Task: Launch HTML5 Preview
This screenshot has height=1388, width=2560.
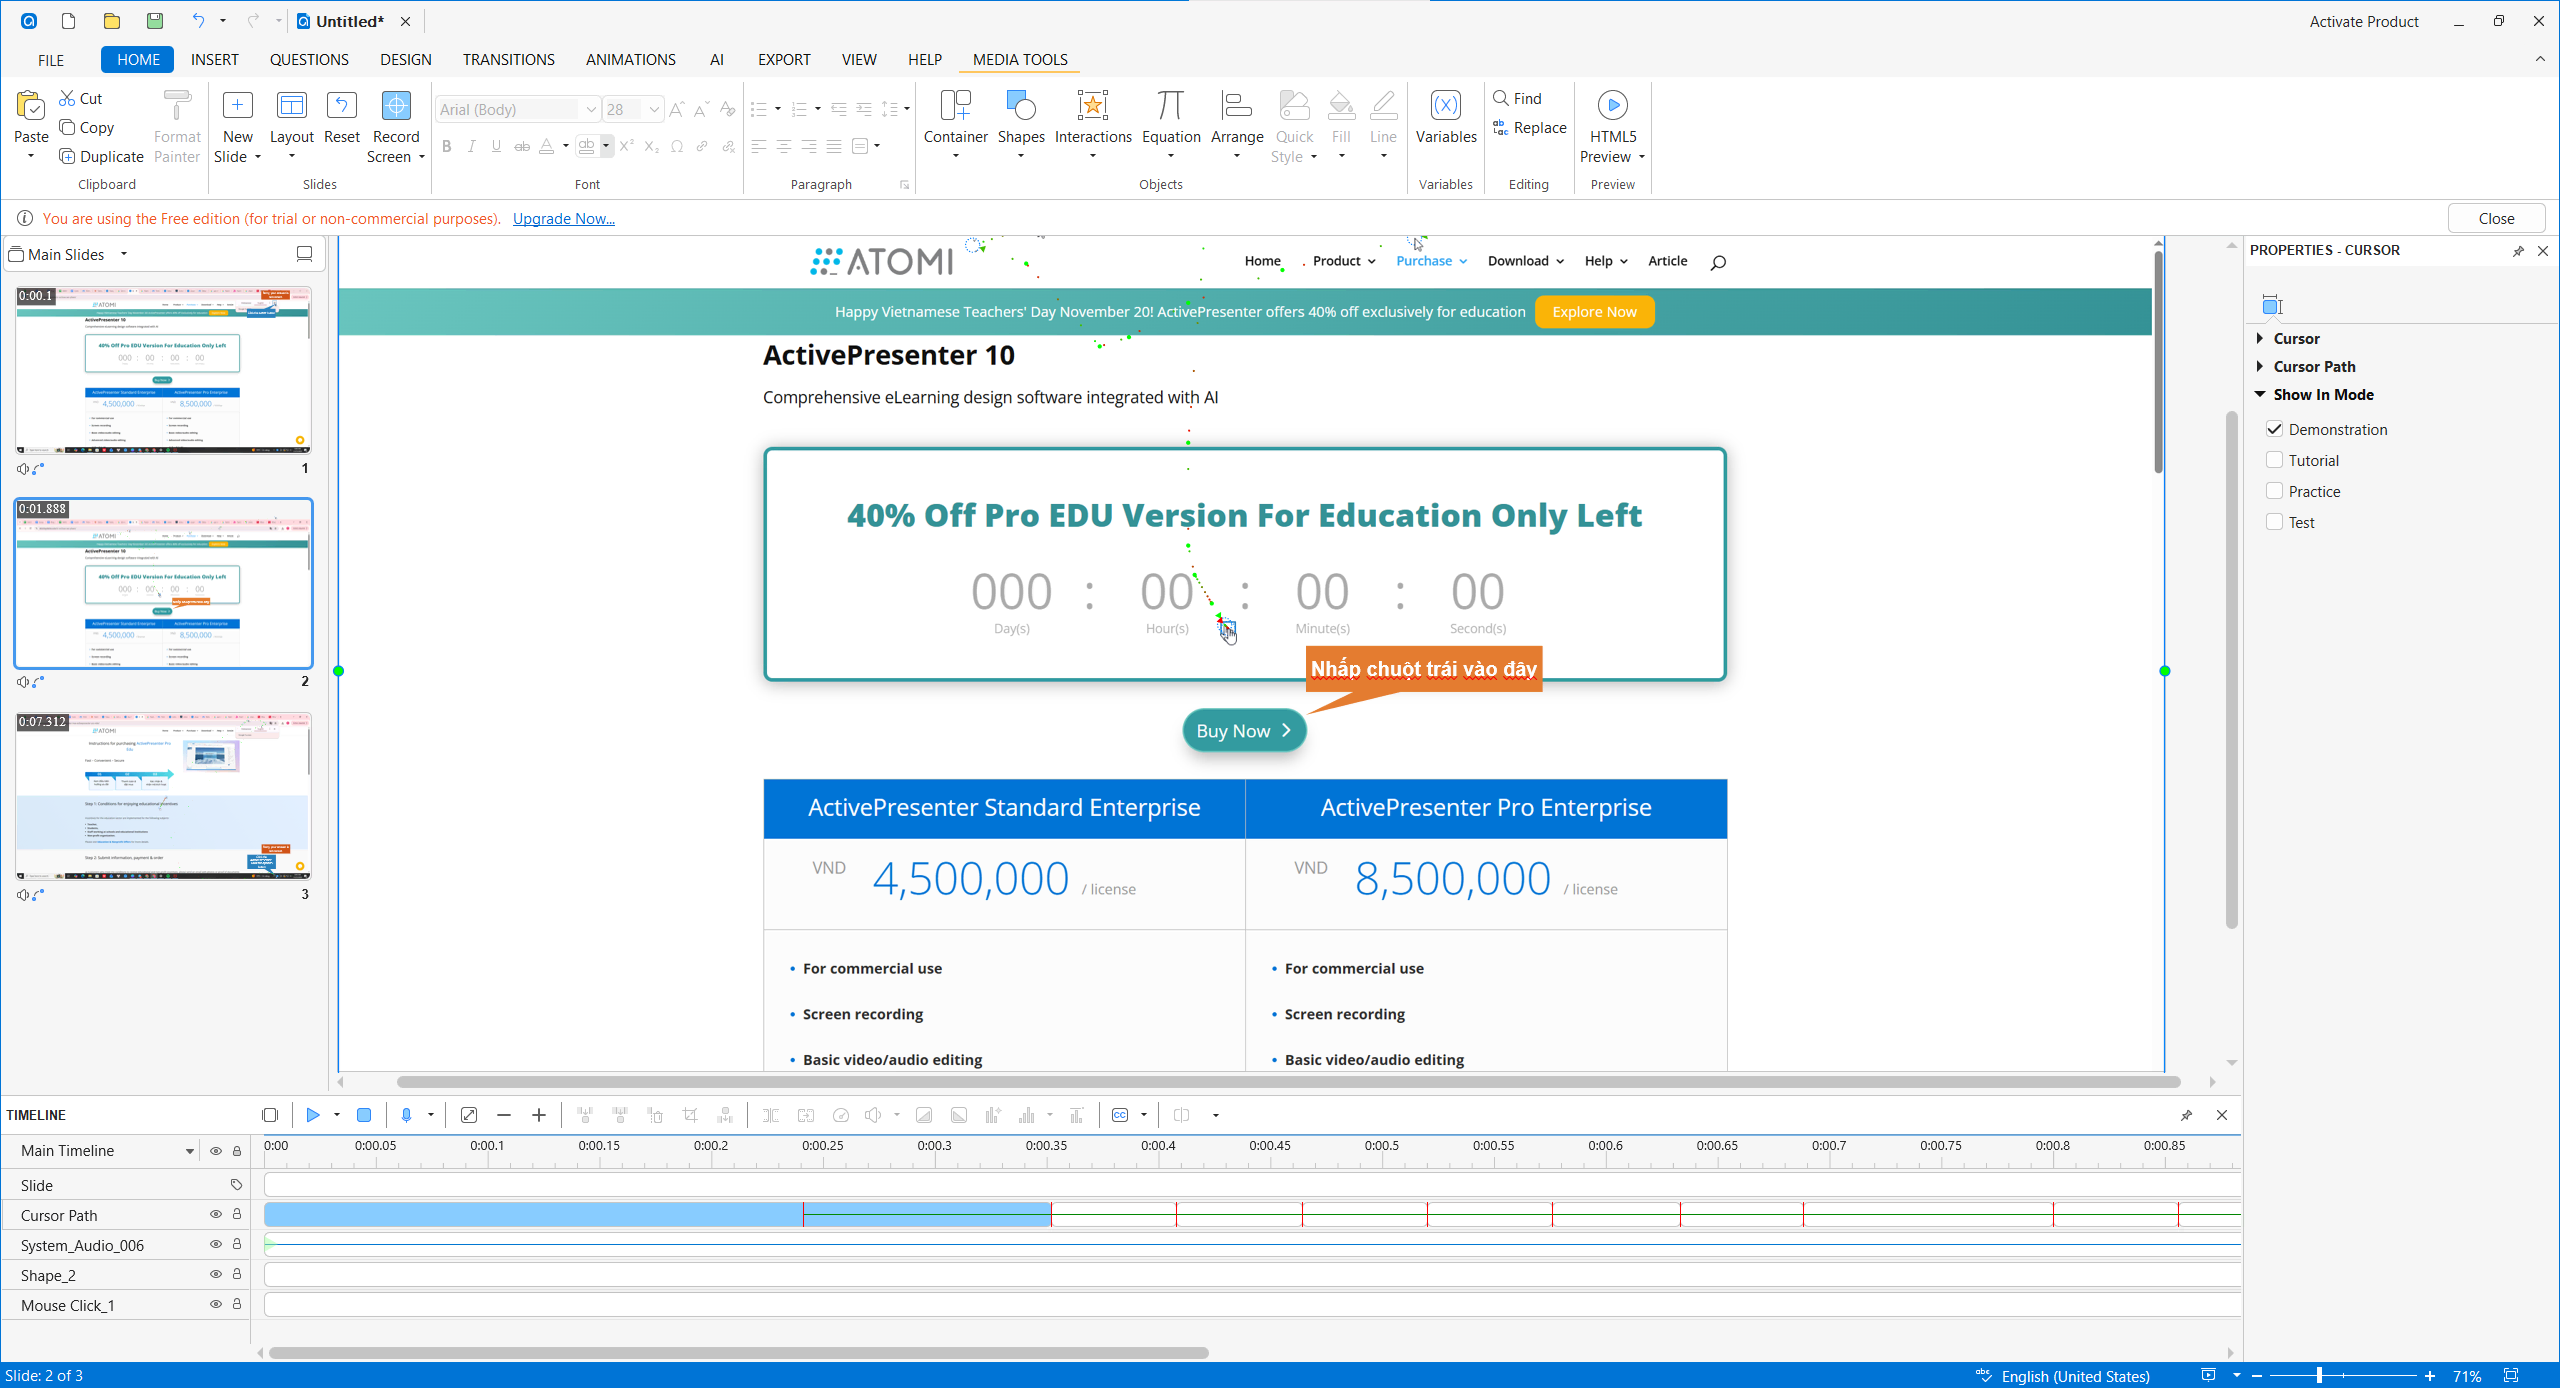Action: [x=1612, y=106]
